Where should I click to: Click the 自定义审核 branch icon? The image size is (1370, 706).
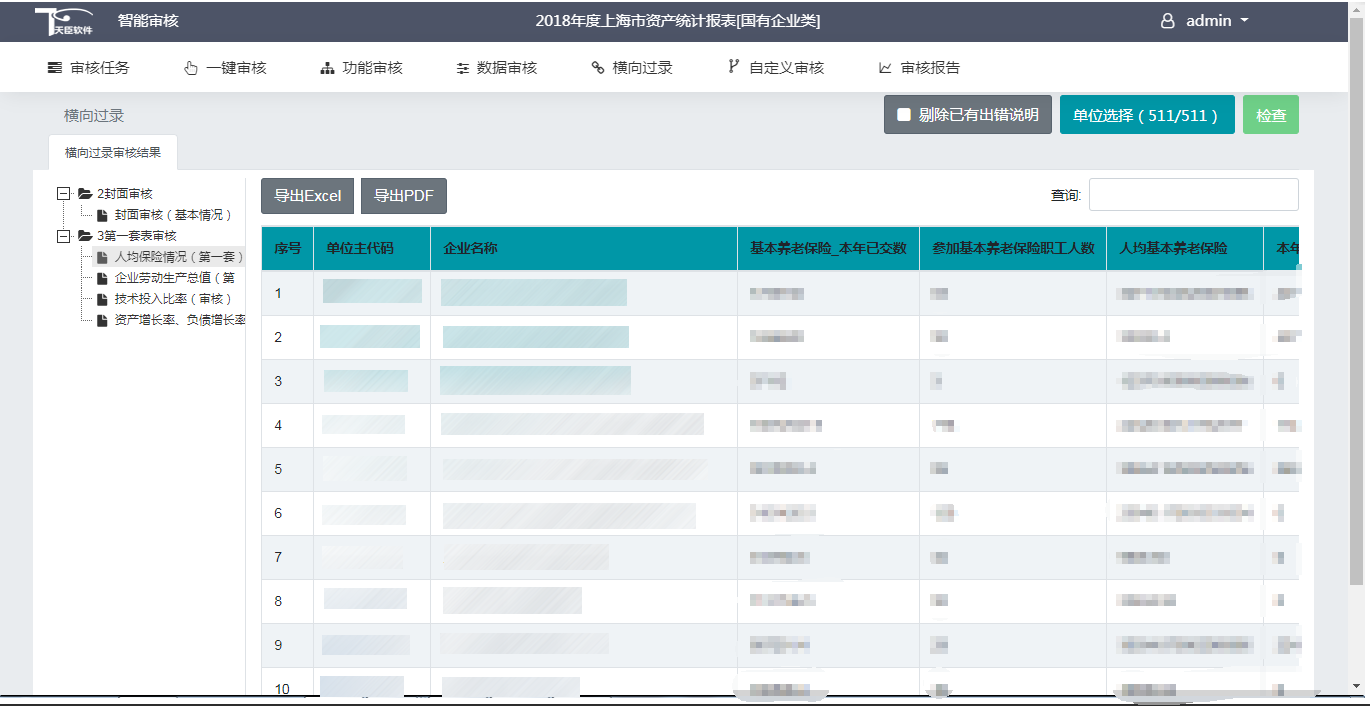(x=734, y=68)
